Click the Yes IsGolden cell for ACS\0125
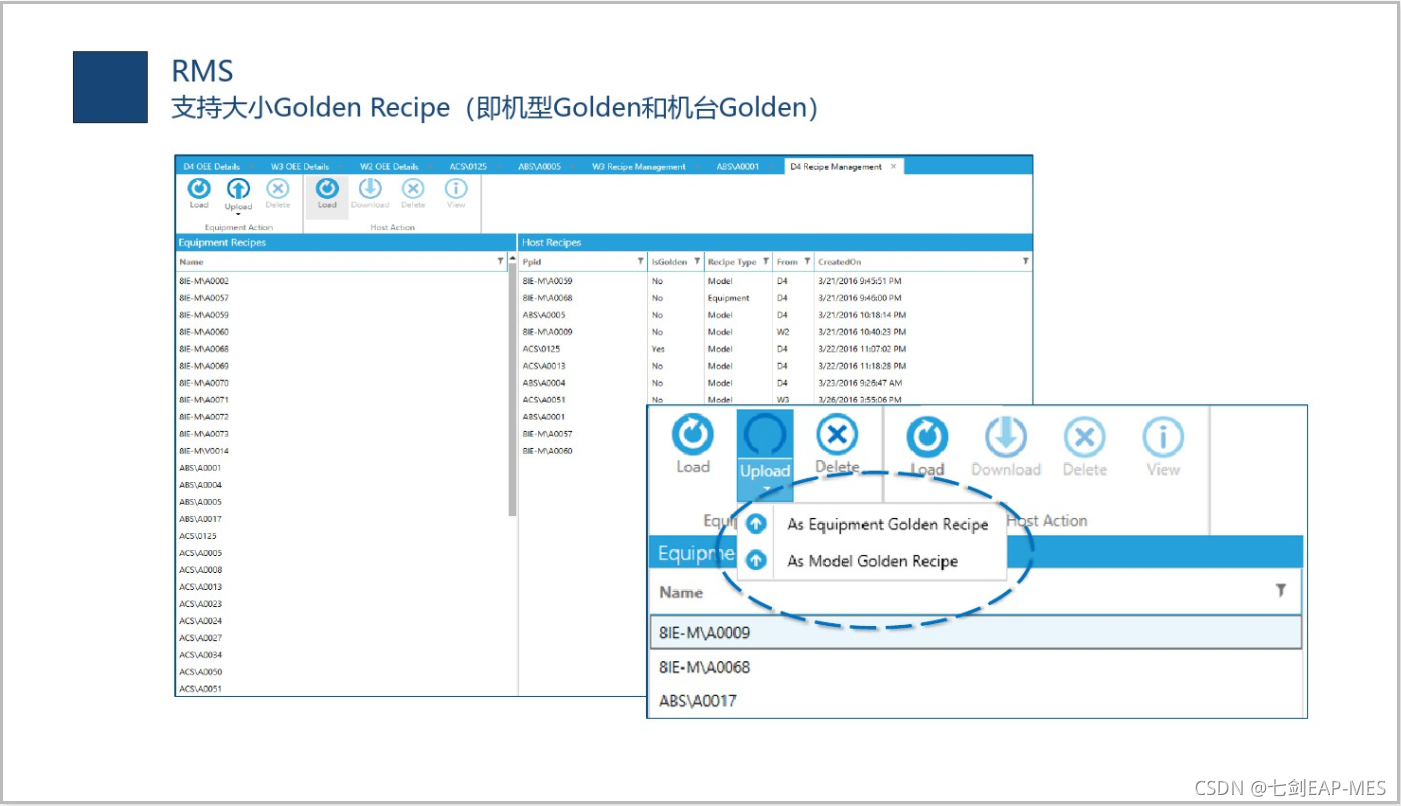Screen dimensions: 1401x806 point(658,349)
